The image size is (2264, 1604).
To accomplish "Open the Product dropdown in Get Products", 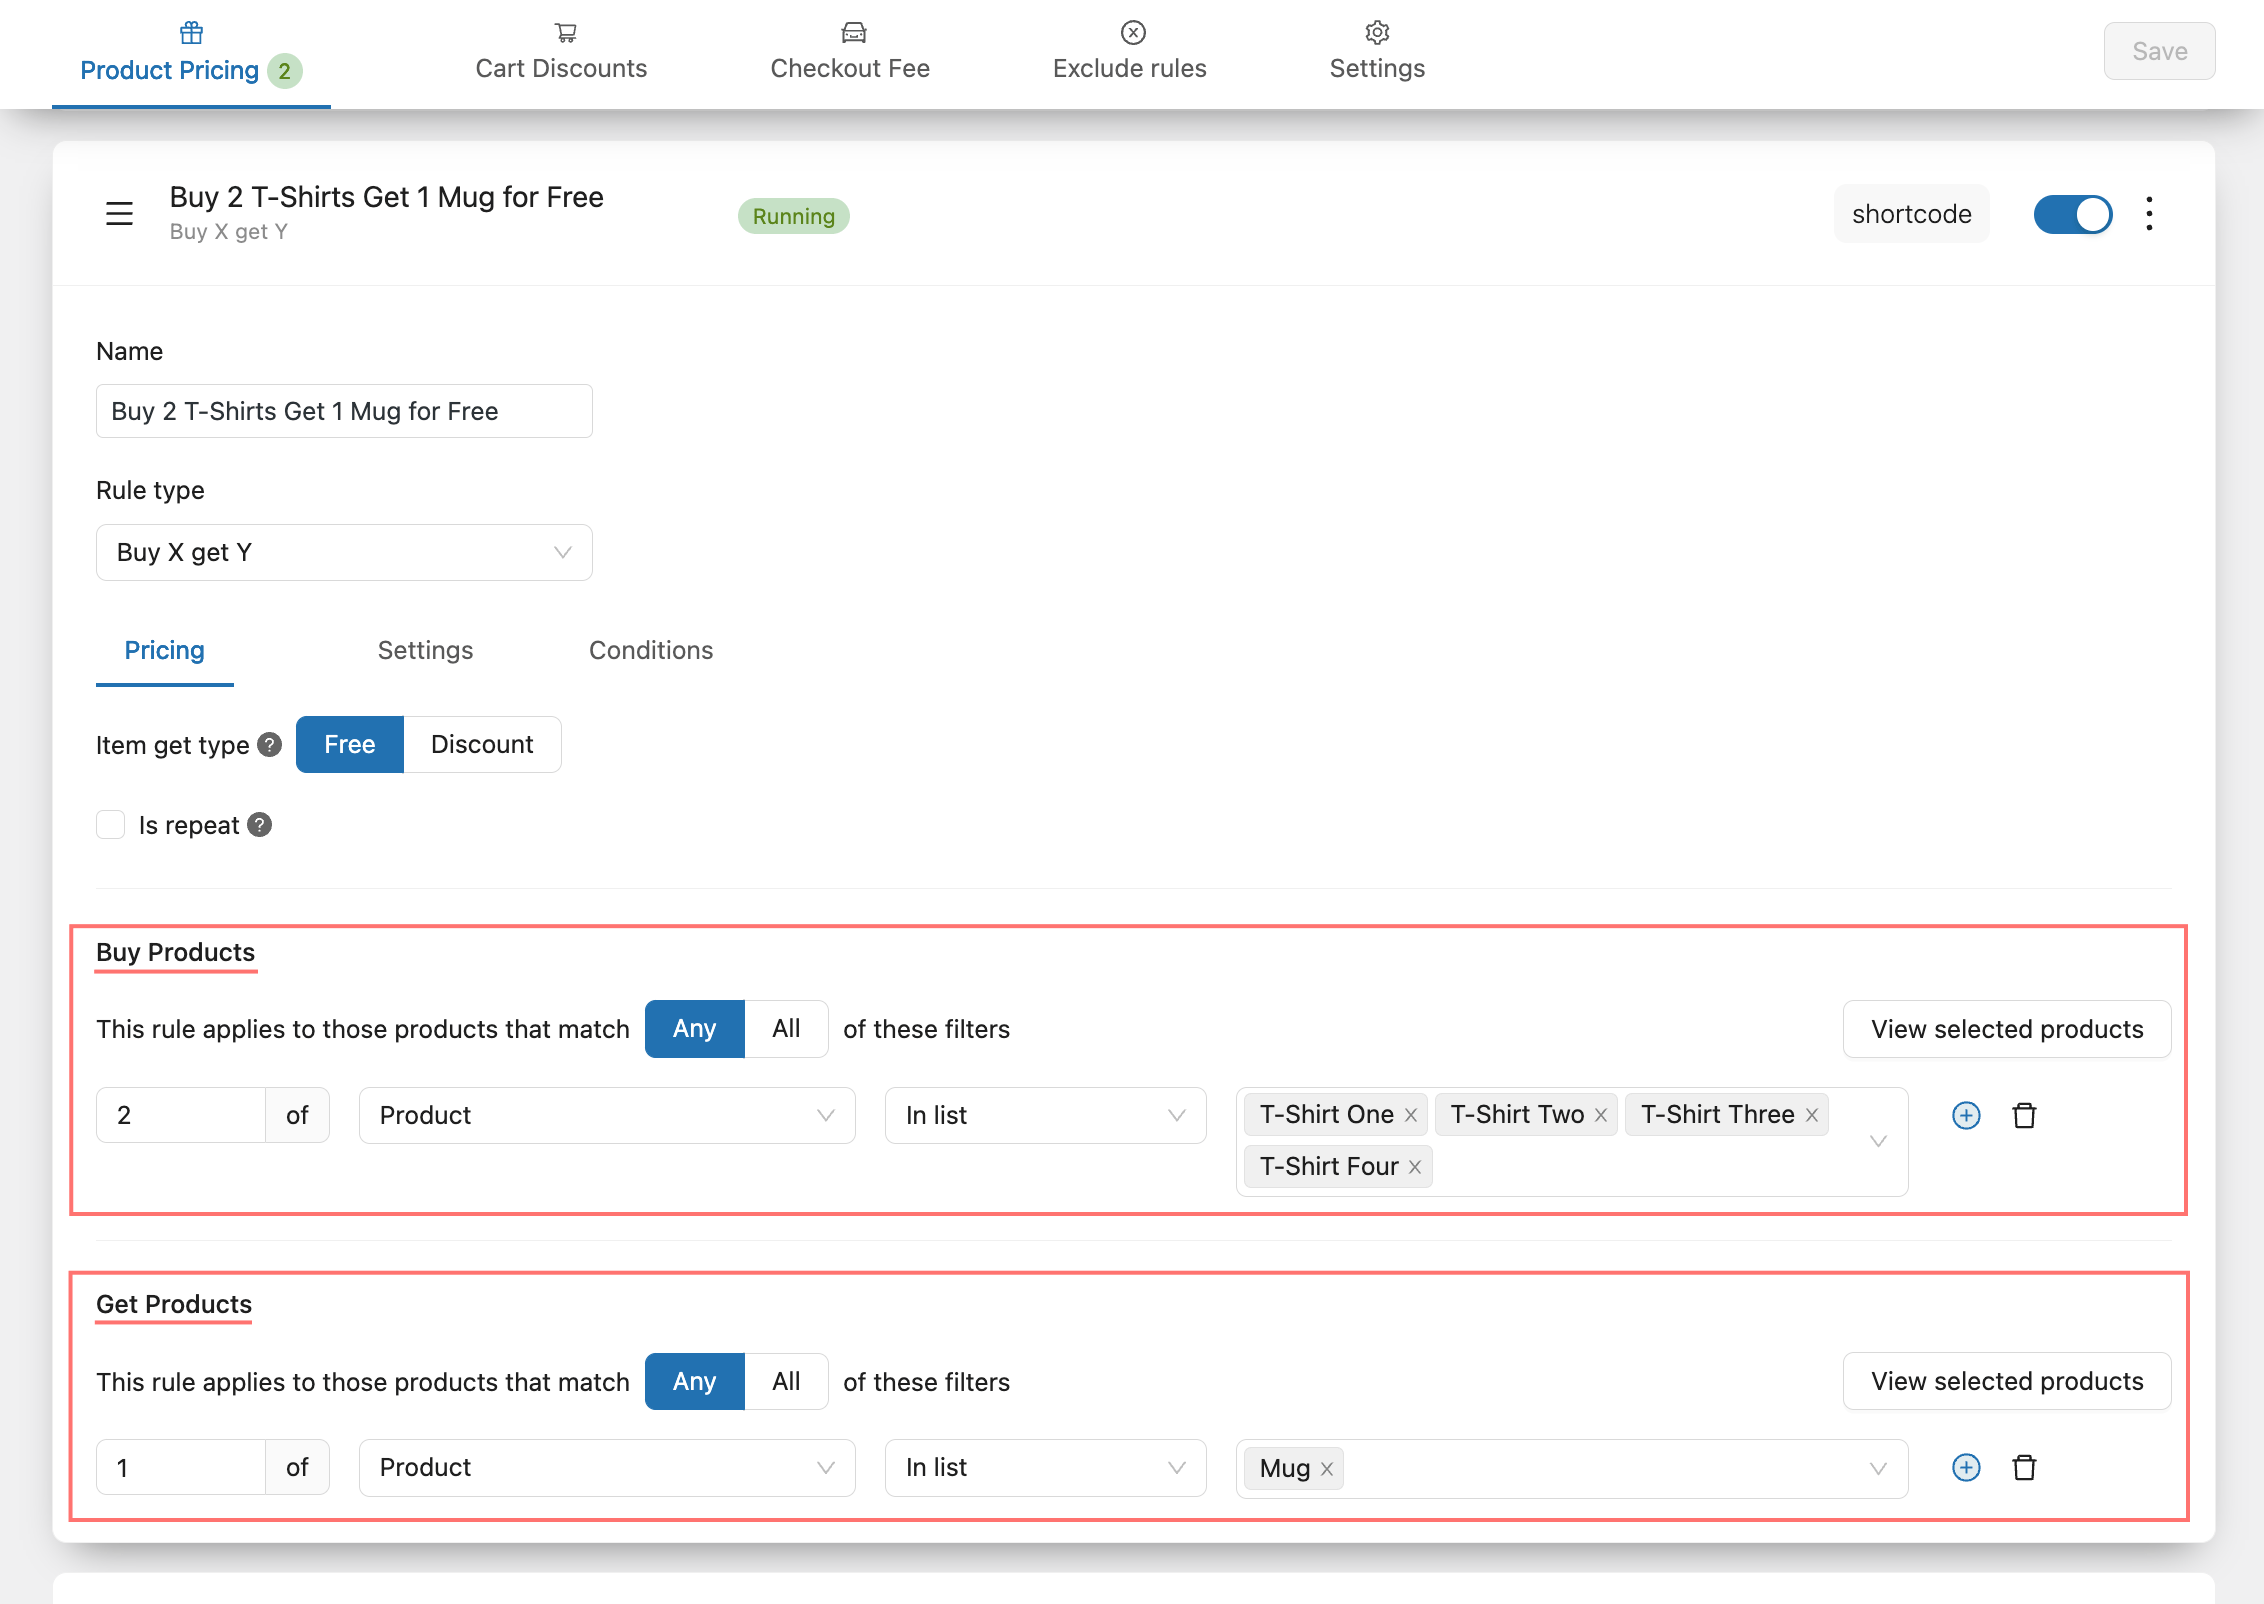I will click(x=606, y=1467).
